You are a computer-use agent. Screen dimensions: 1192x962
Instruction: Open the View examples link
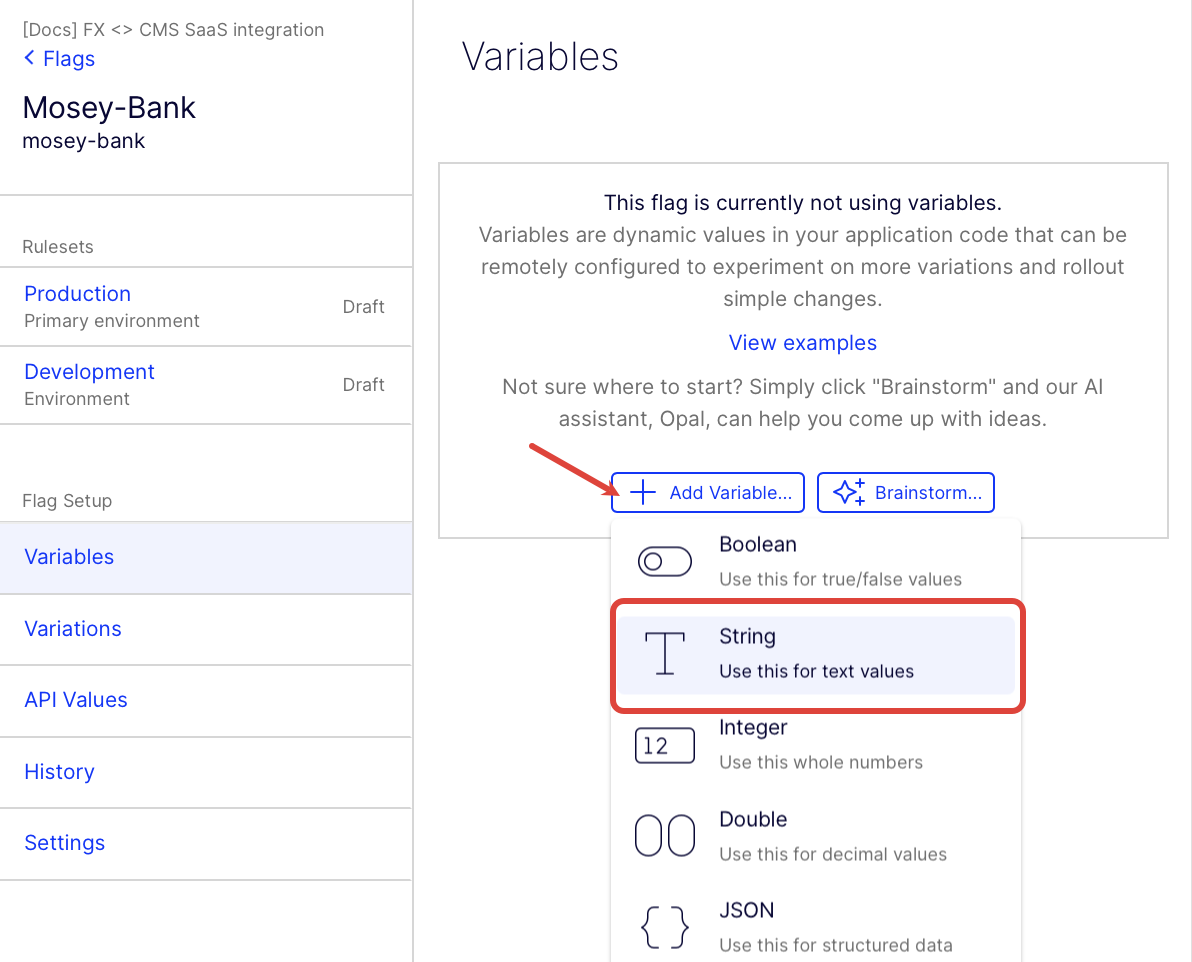[803, 343]
